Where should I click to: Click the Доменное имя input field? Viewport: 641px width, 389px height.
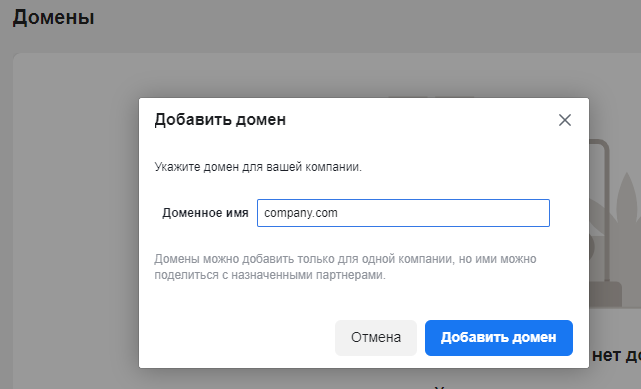(403, 213)
